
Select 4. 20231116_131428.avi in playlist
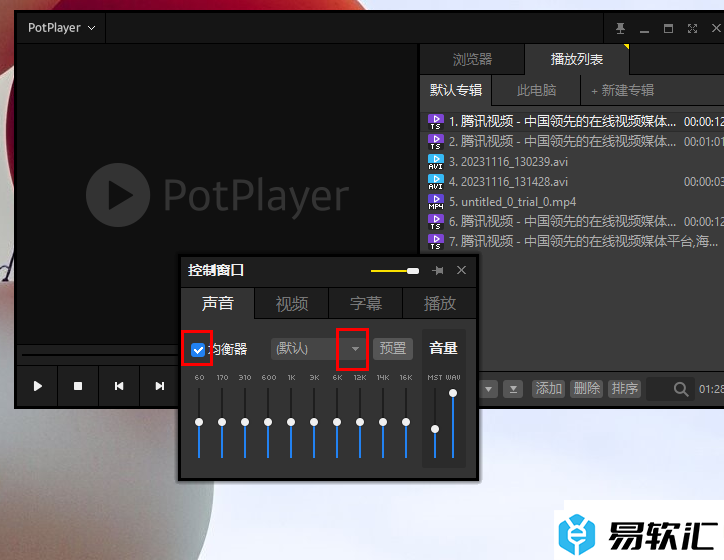[x=573, y=181]
